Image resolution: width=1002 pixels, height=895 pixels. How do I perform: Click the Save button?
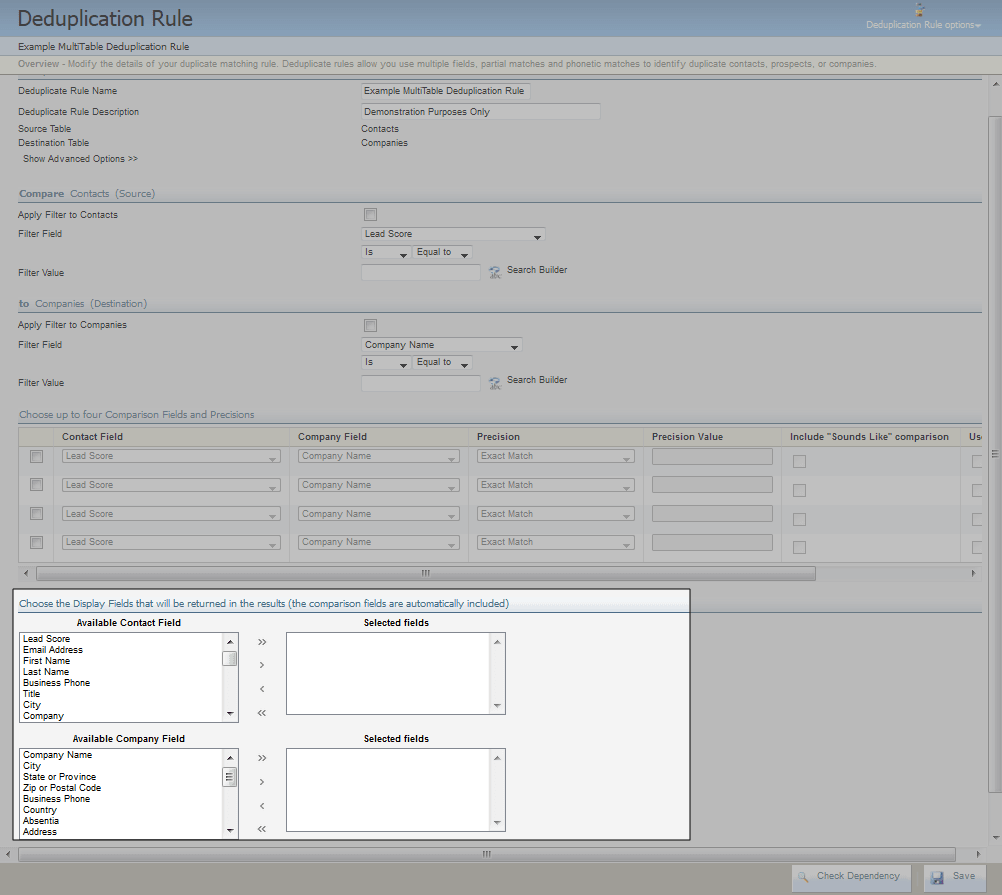[x=954, y=878]
